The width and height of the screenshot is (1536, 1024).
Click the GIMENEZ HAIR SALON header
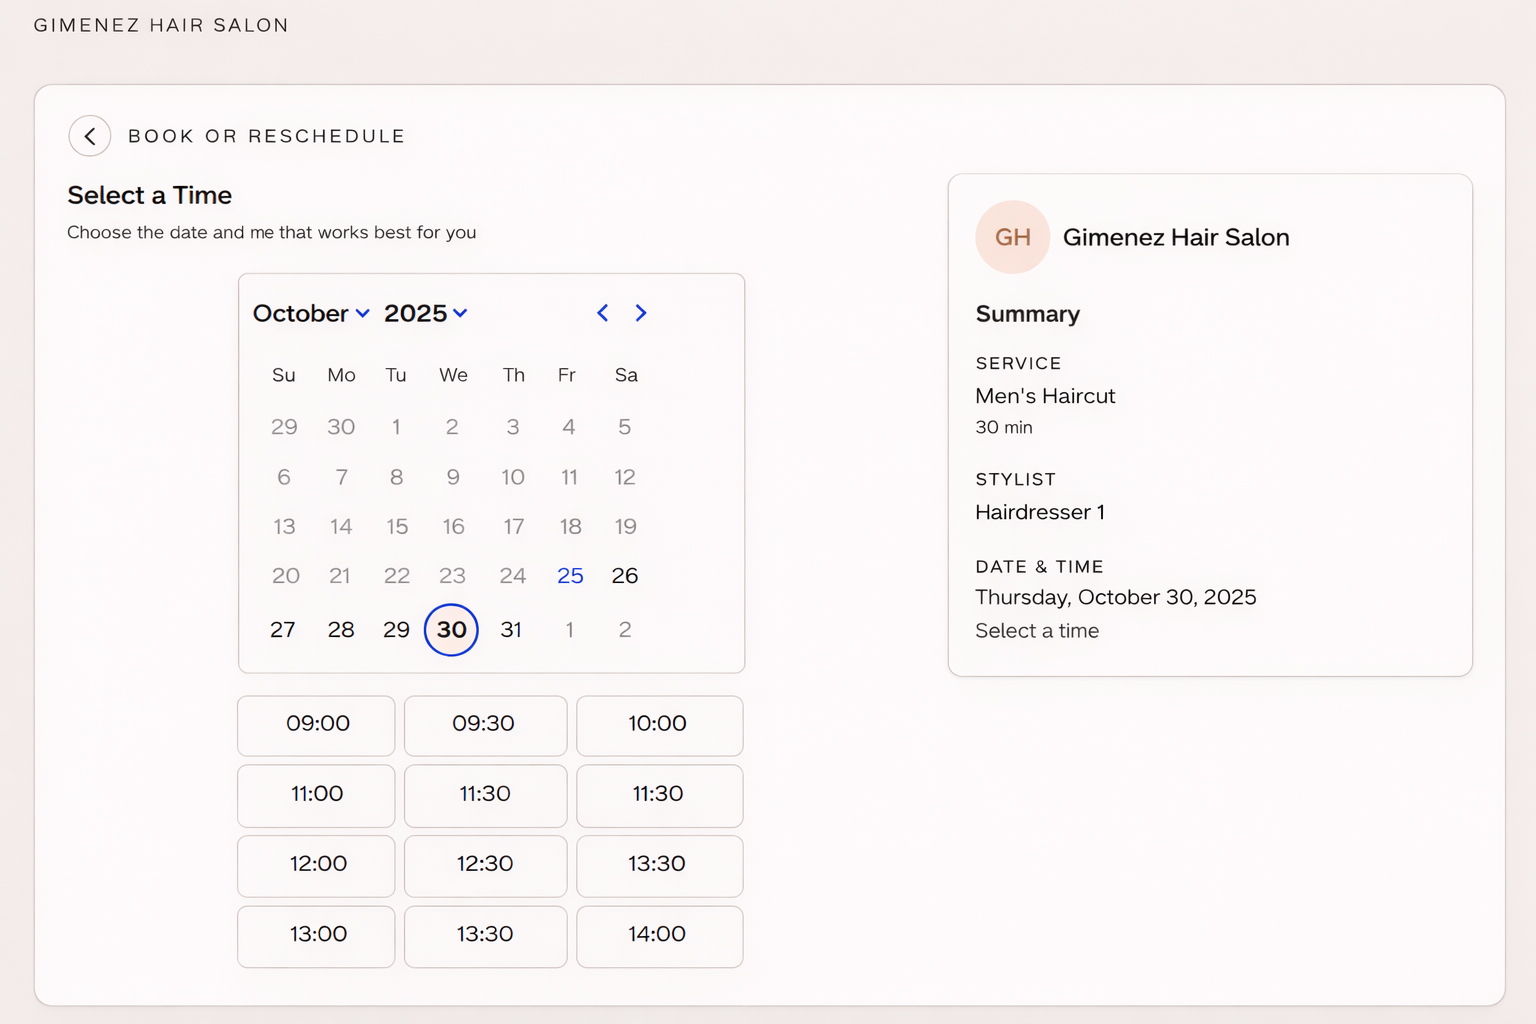coord(162,25)
